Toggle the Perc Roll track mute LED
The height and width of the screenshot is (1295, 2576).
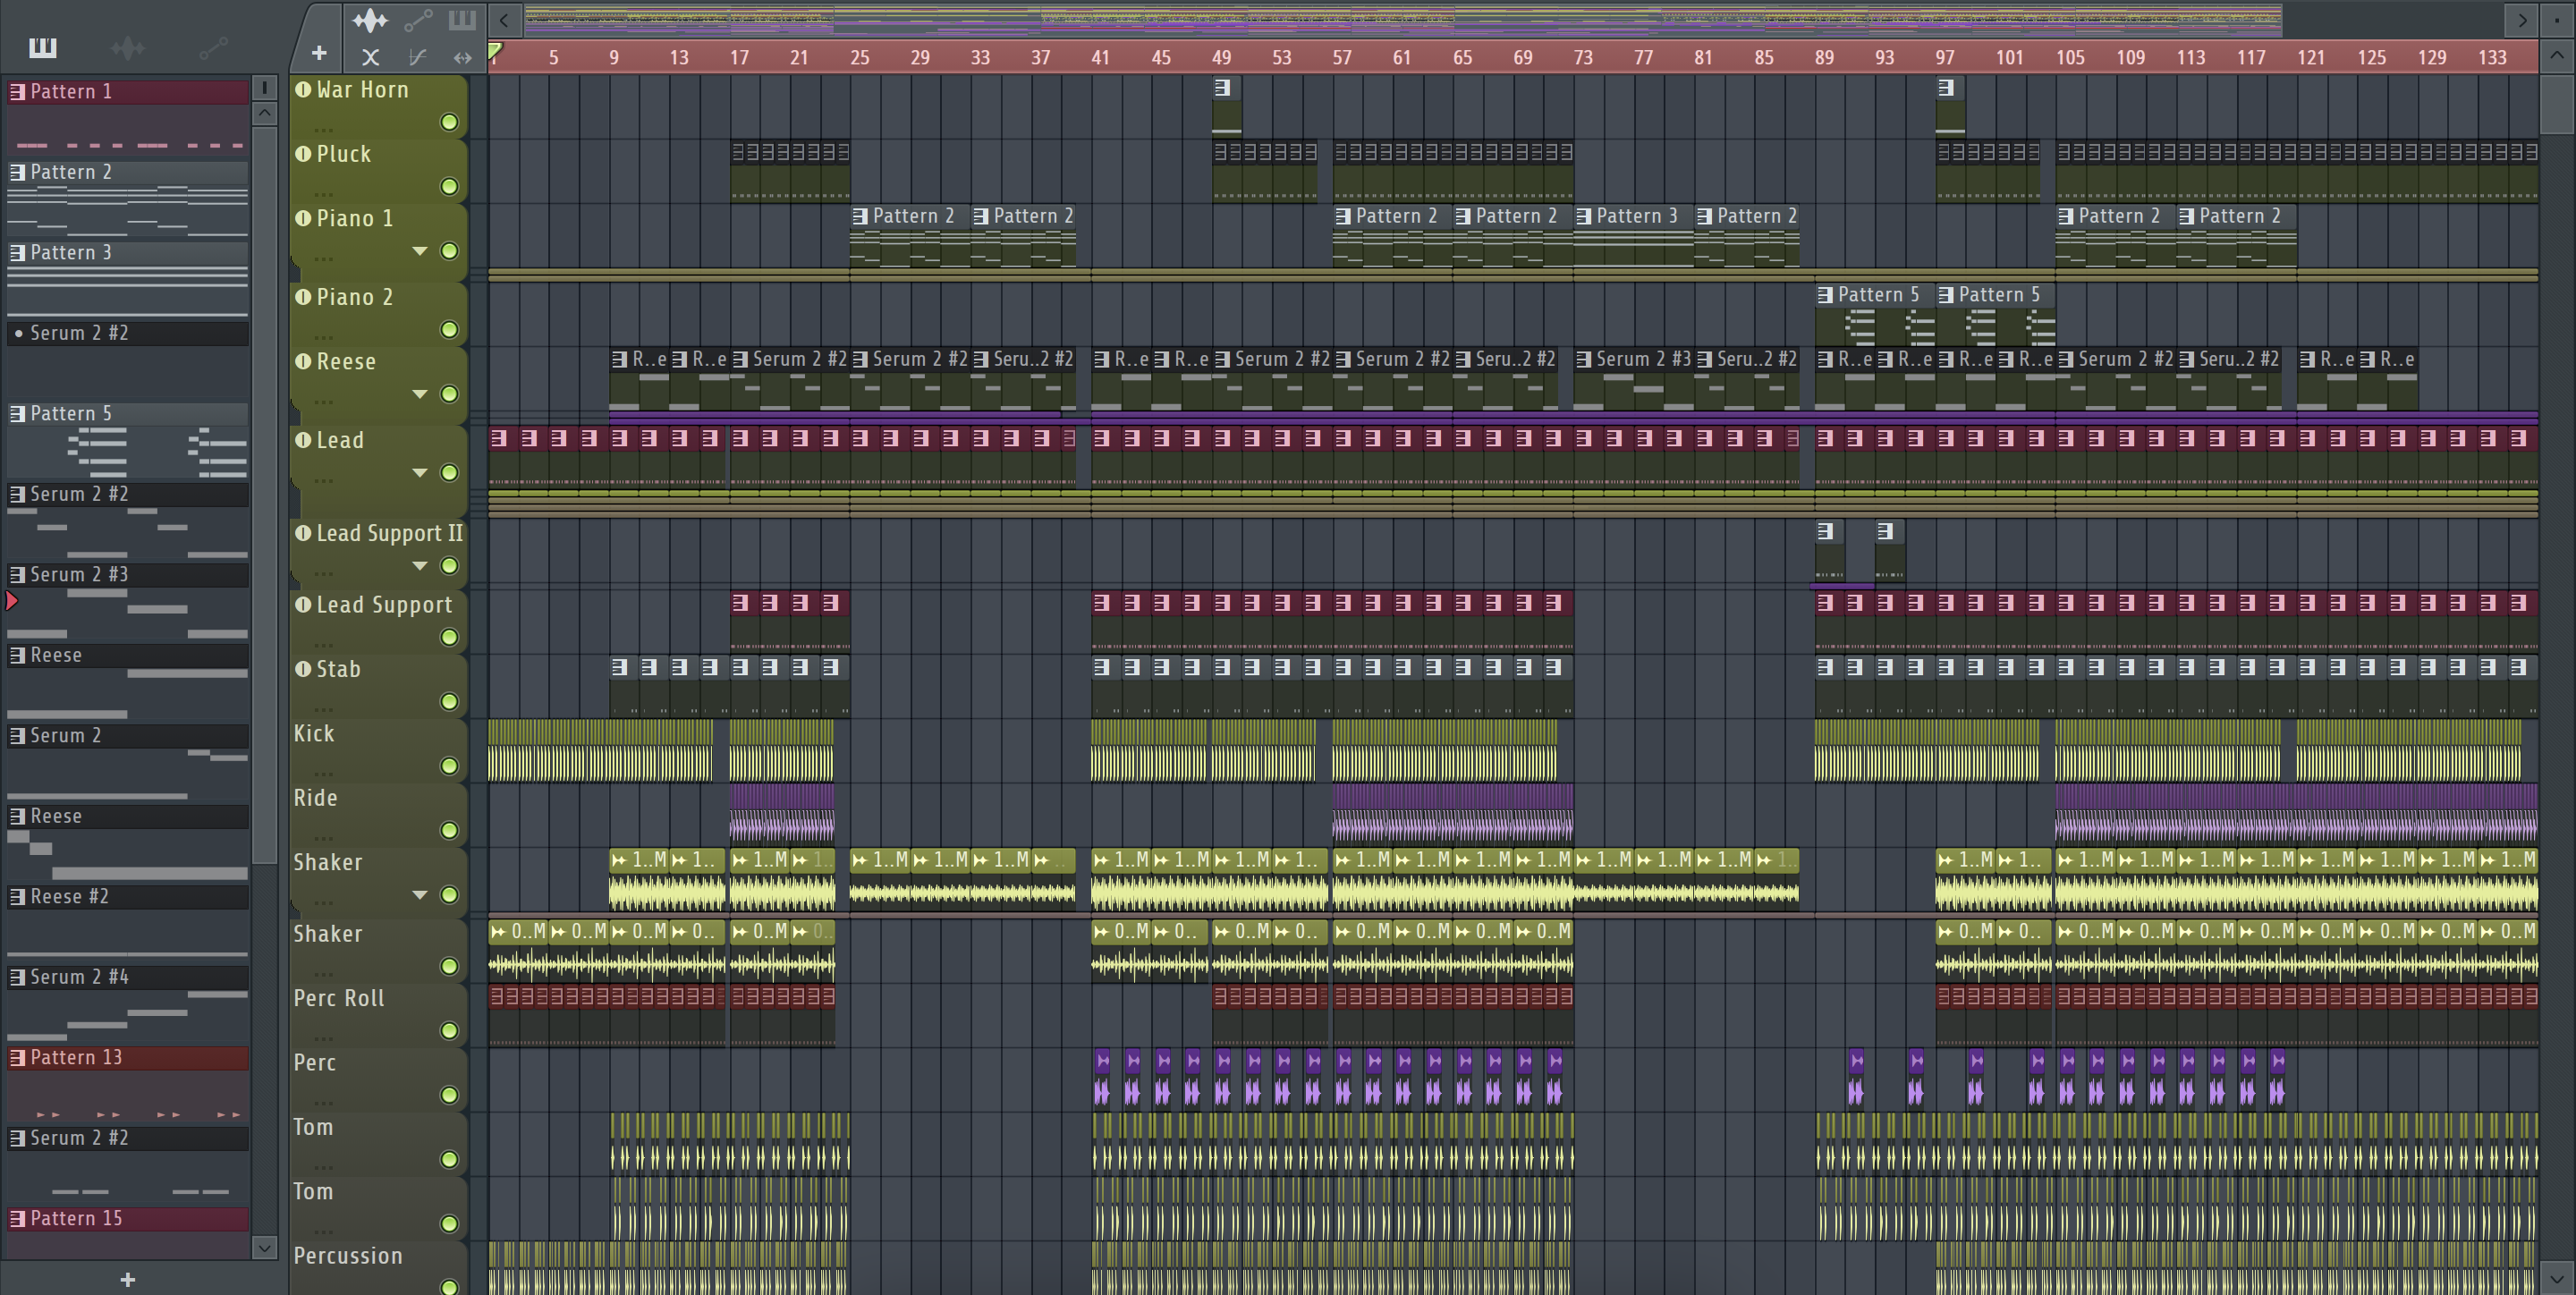(450, 1030)
